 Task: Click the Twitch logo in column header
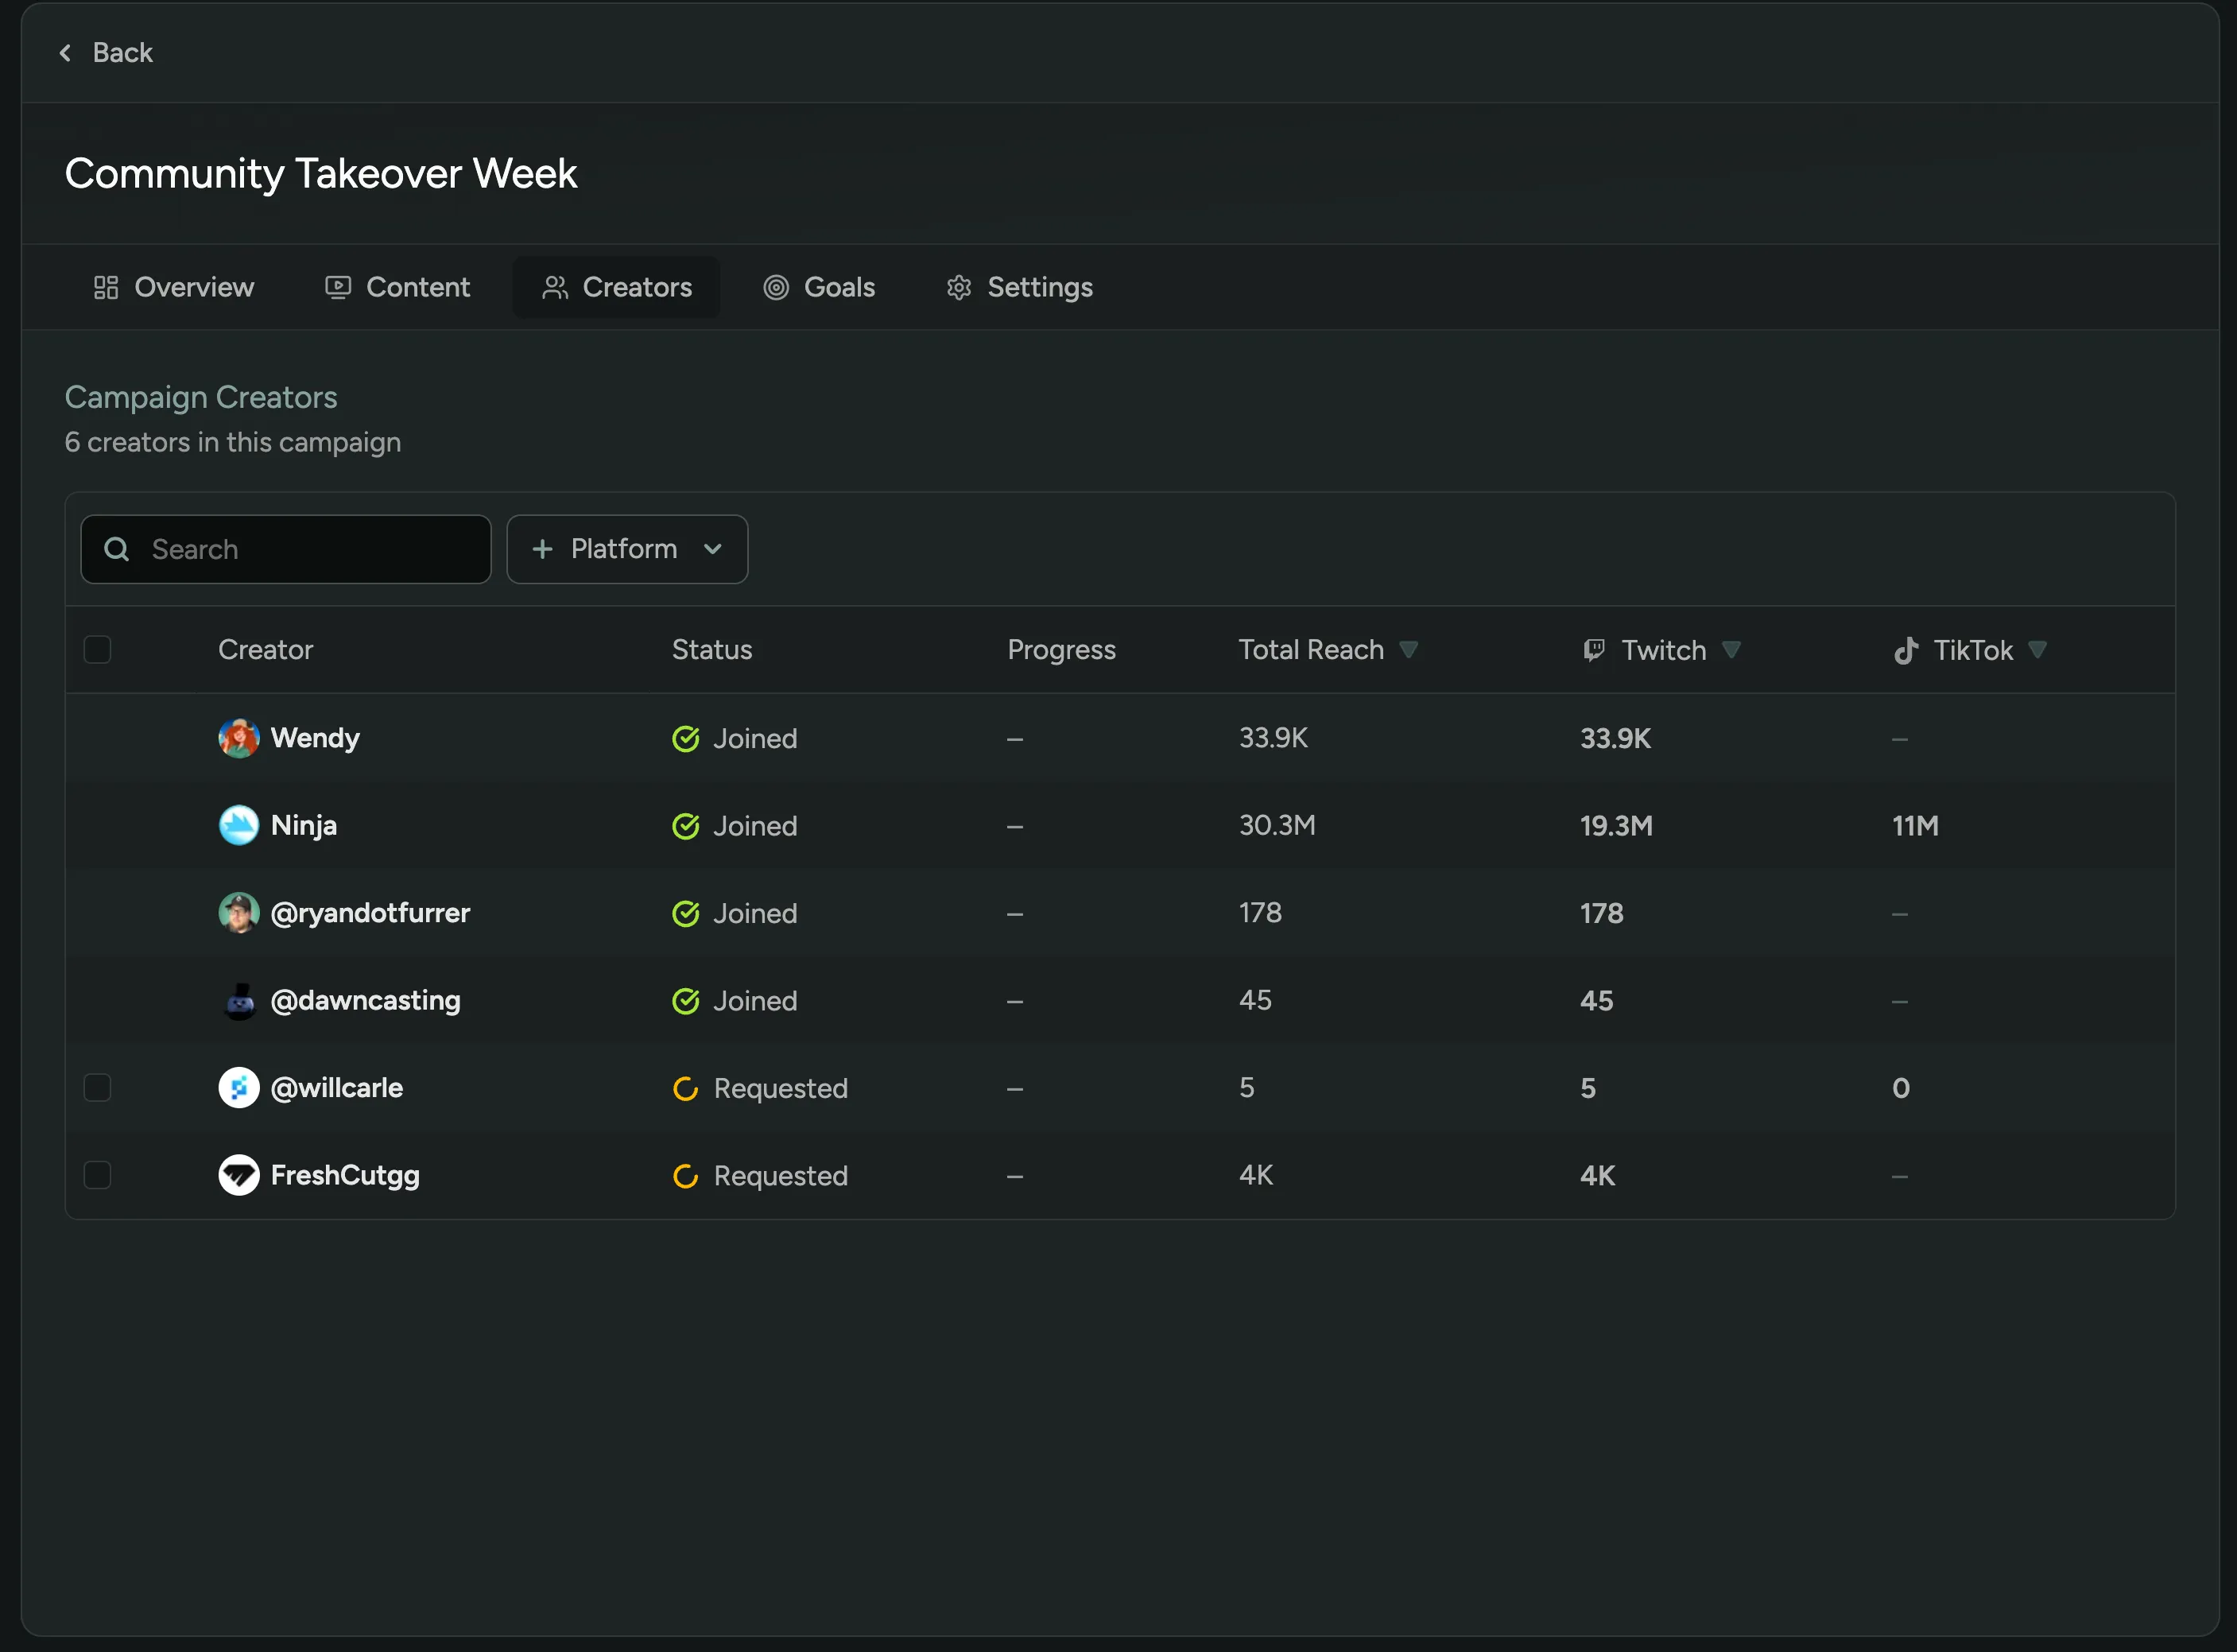click(x=1594, y=650)
